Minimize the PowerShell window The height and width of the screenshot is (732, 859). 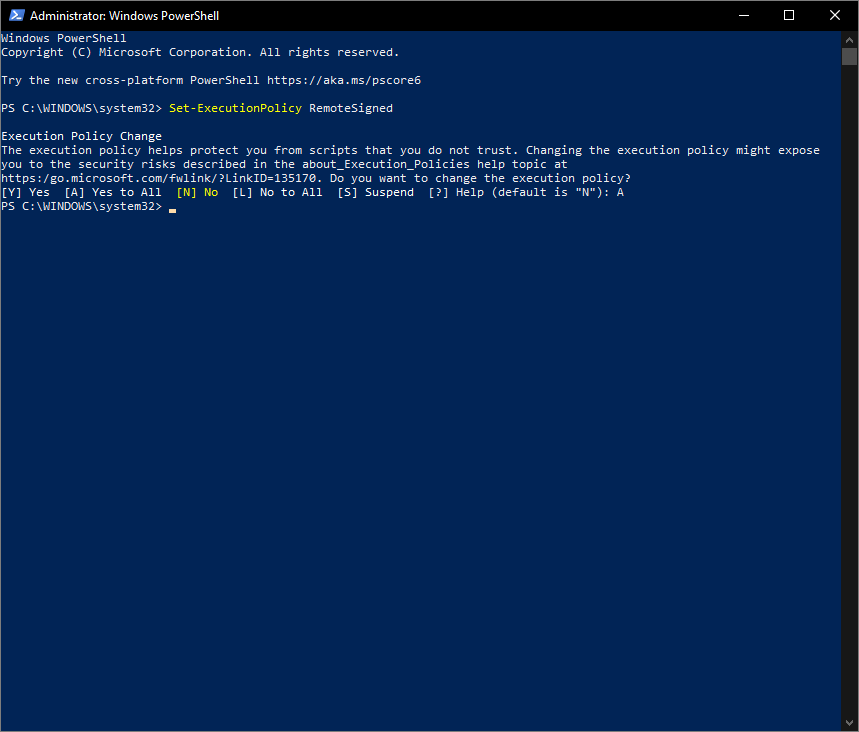(743, 15)
